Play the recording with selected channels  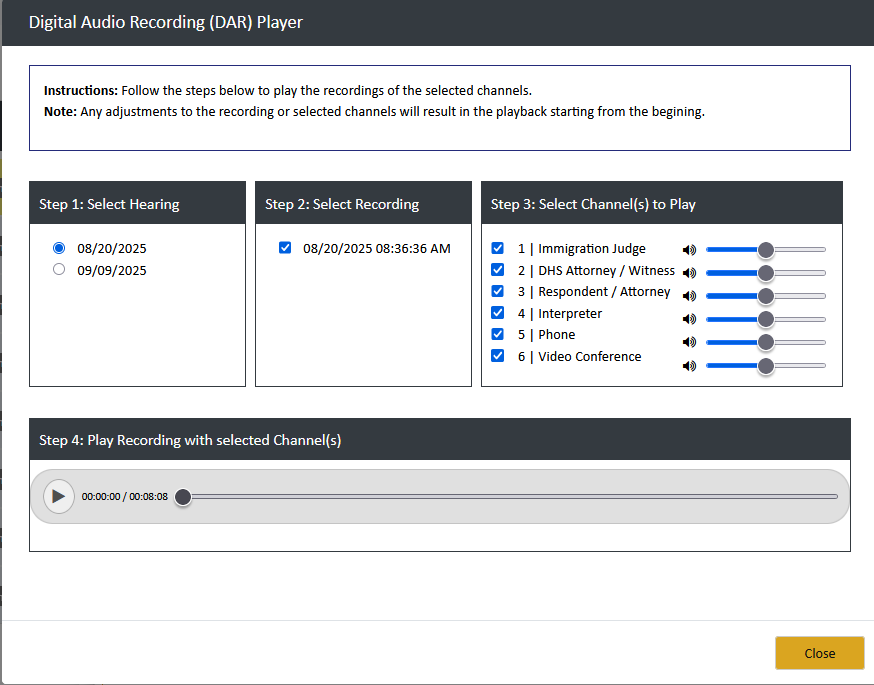(59, 496)
